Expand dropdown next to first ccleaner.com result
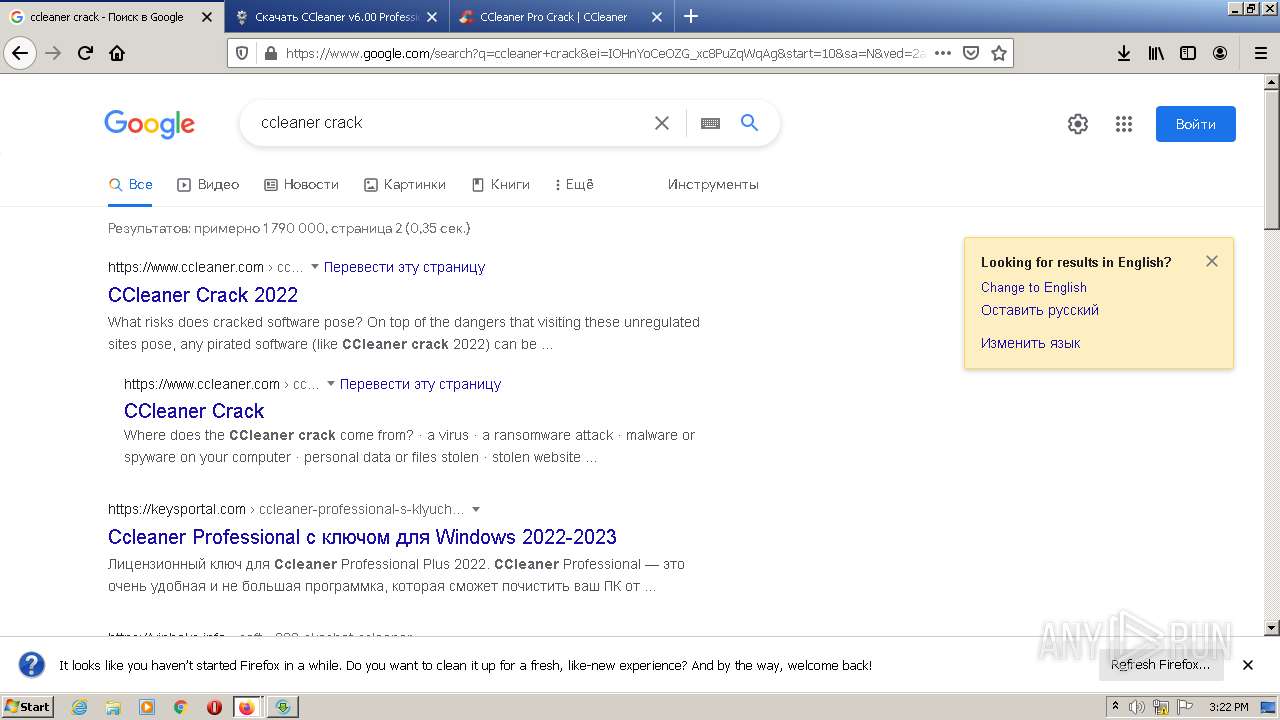This screenshot has height=720, width=1280. tap(314, 267)
